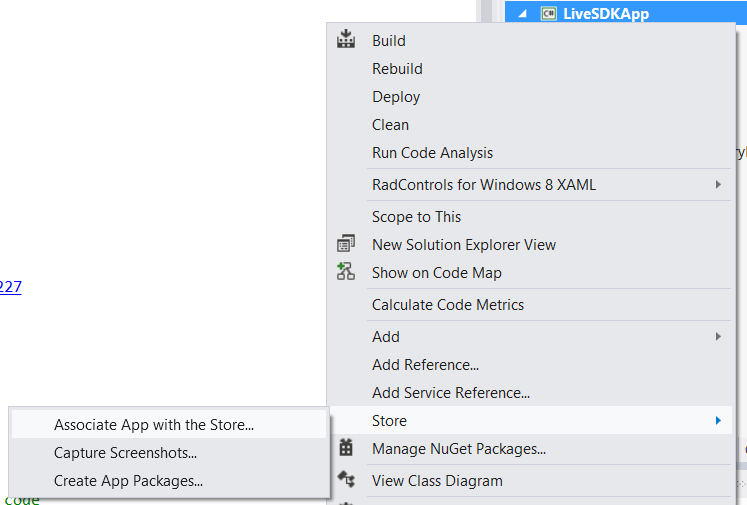Viewport: 747px width, 505px height.
Task: Click the LiveSDKApp project icon
Action: click(x=548, y=13)
